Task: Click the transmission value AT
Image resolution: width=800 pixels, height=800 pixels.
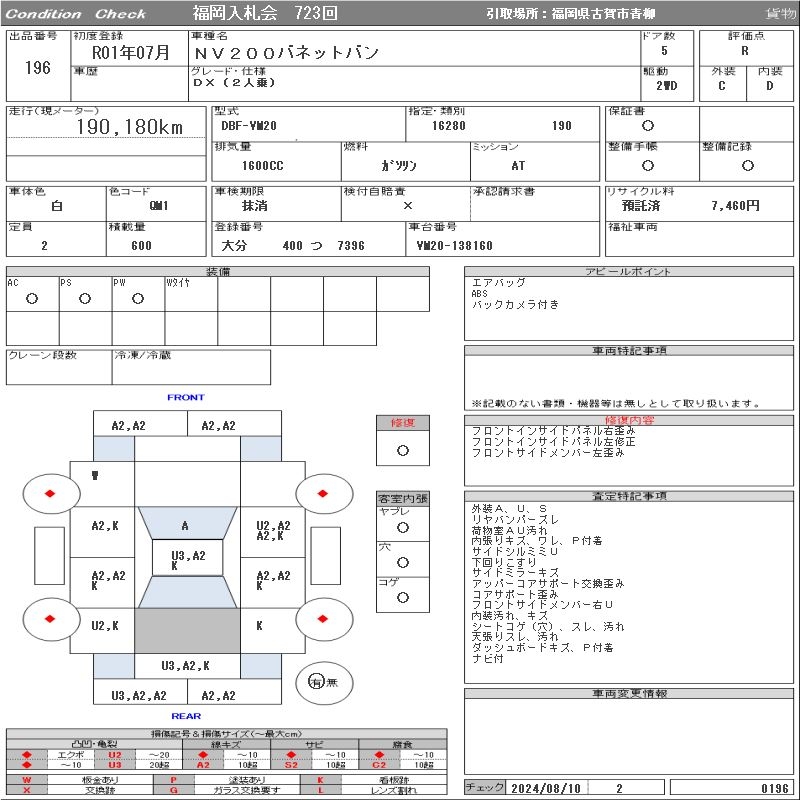Action: point(518,165)
